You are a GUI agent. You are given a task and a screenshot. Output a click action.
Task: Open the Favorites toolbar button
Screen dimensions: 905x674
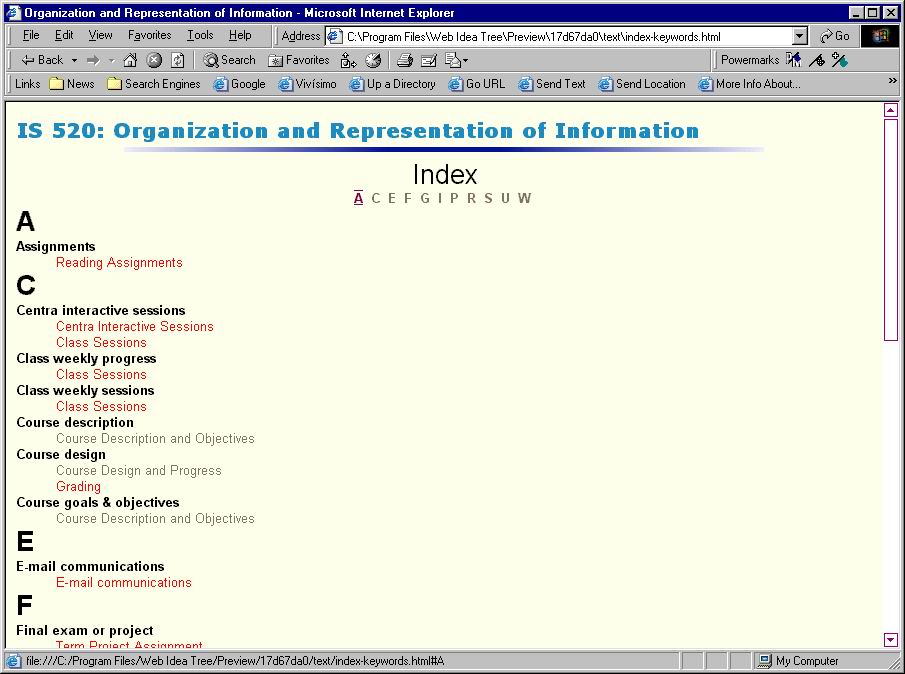[x=298, y=60]
